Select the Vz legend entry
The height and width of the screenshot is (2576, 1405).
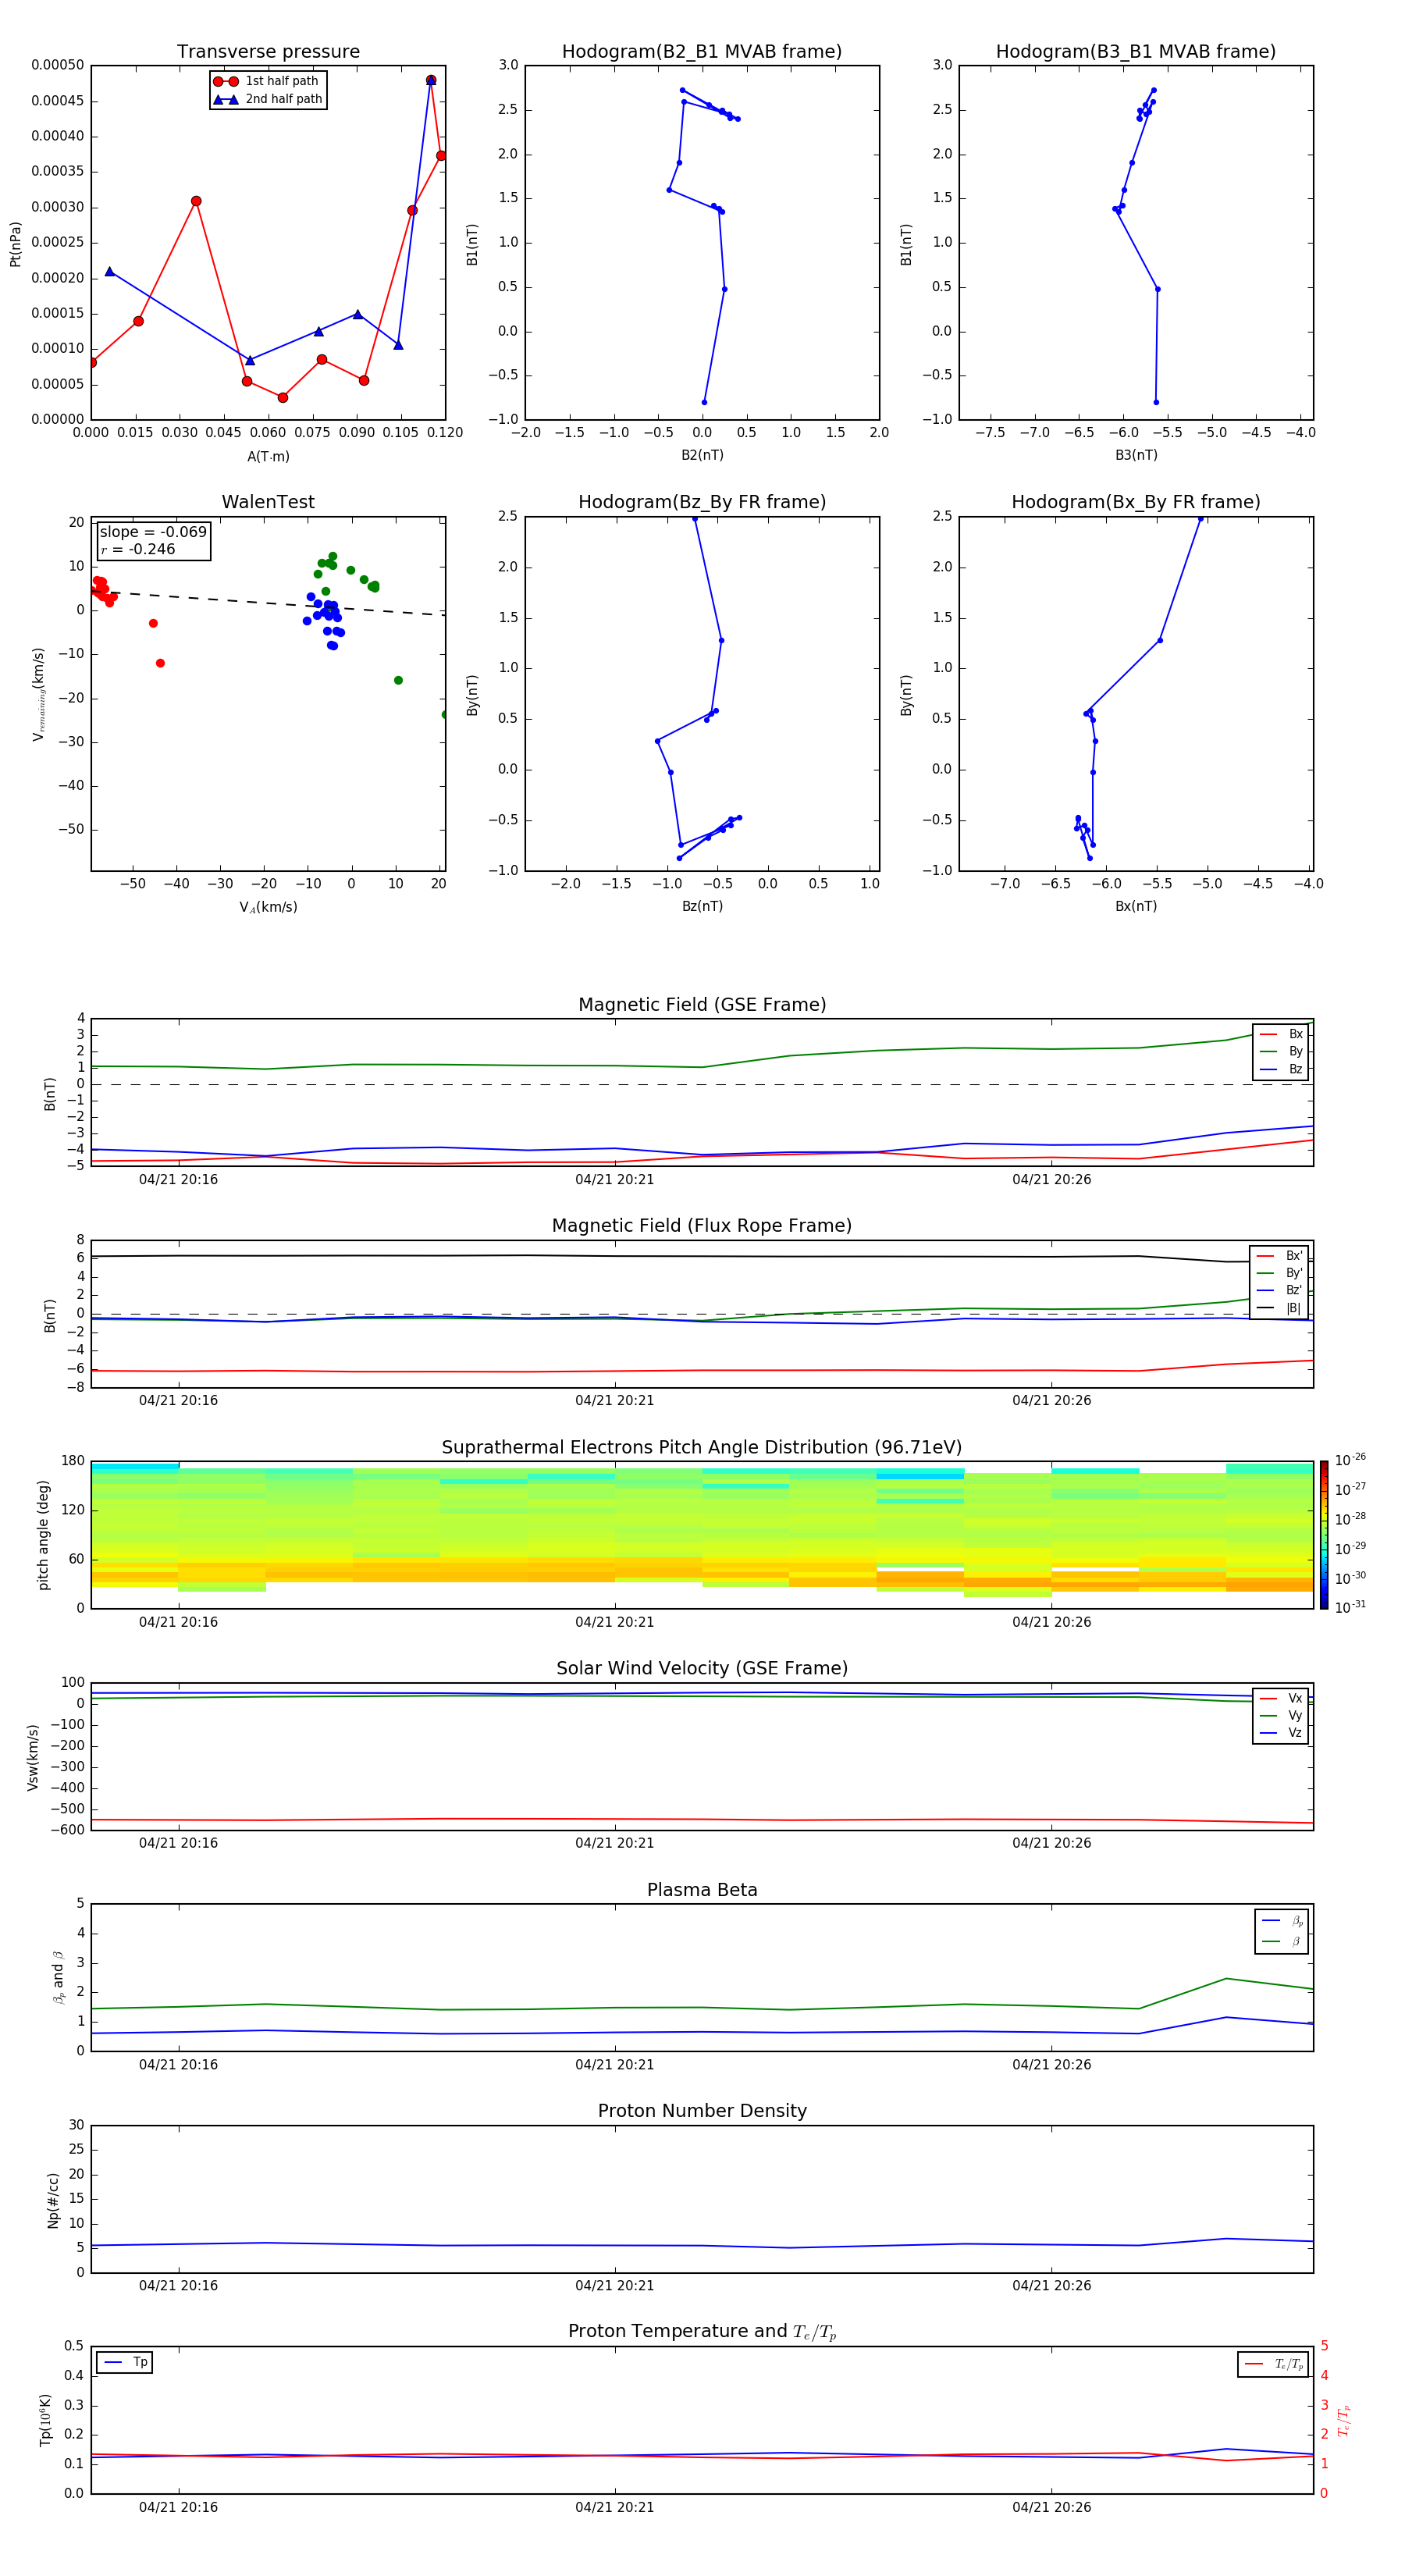pyautogui.click(x=1281, y=1733)
